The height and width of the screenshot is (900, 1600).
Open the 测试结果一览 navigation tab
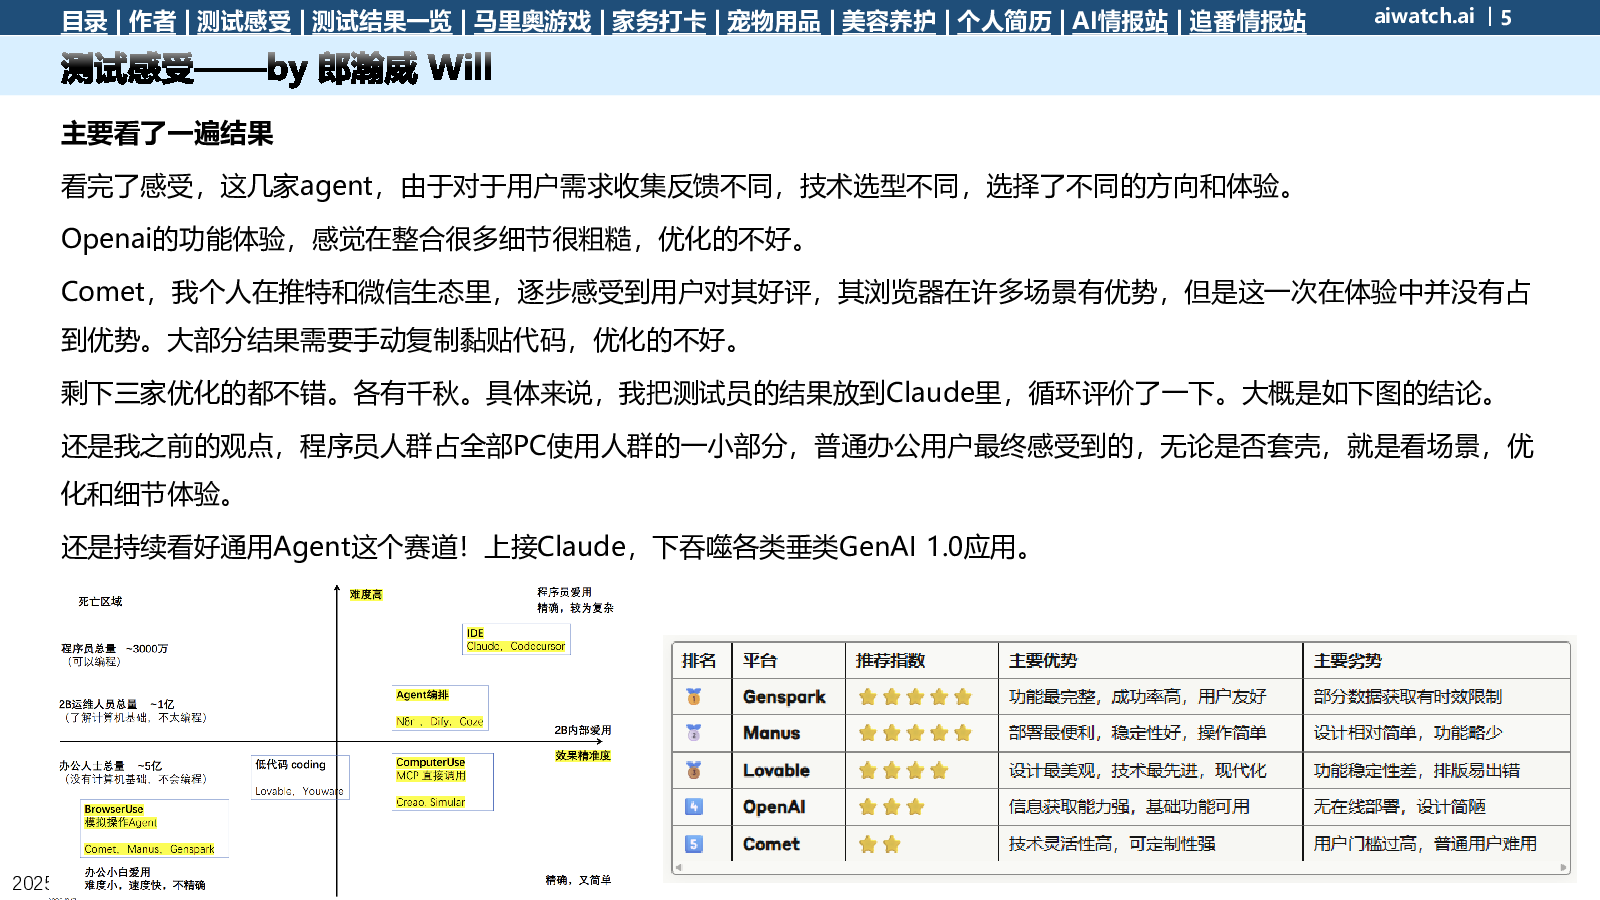coord(382,21)
